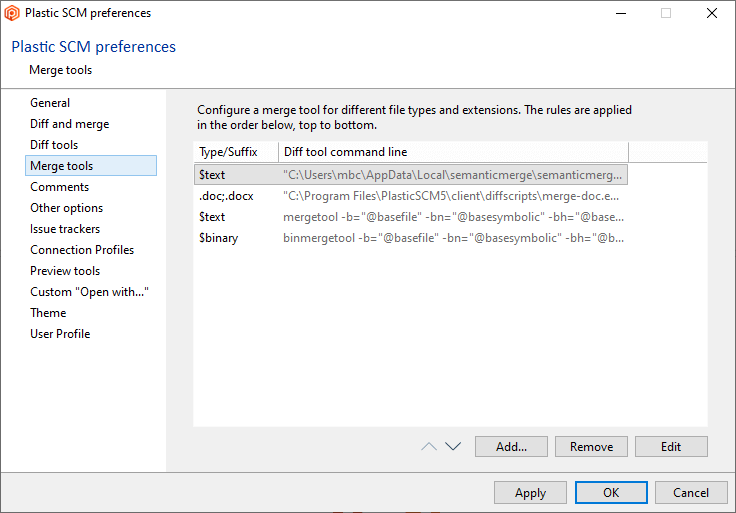Screen dimensions: 736x513
Task: Edit the selected merge rule
Action: click(x=671, y=446)
